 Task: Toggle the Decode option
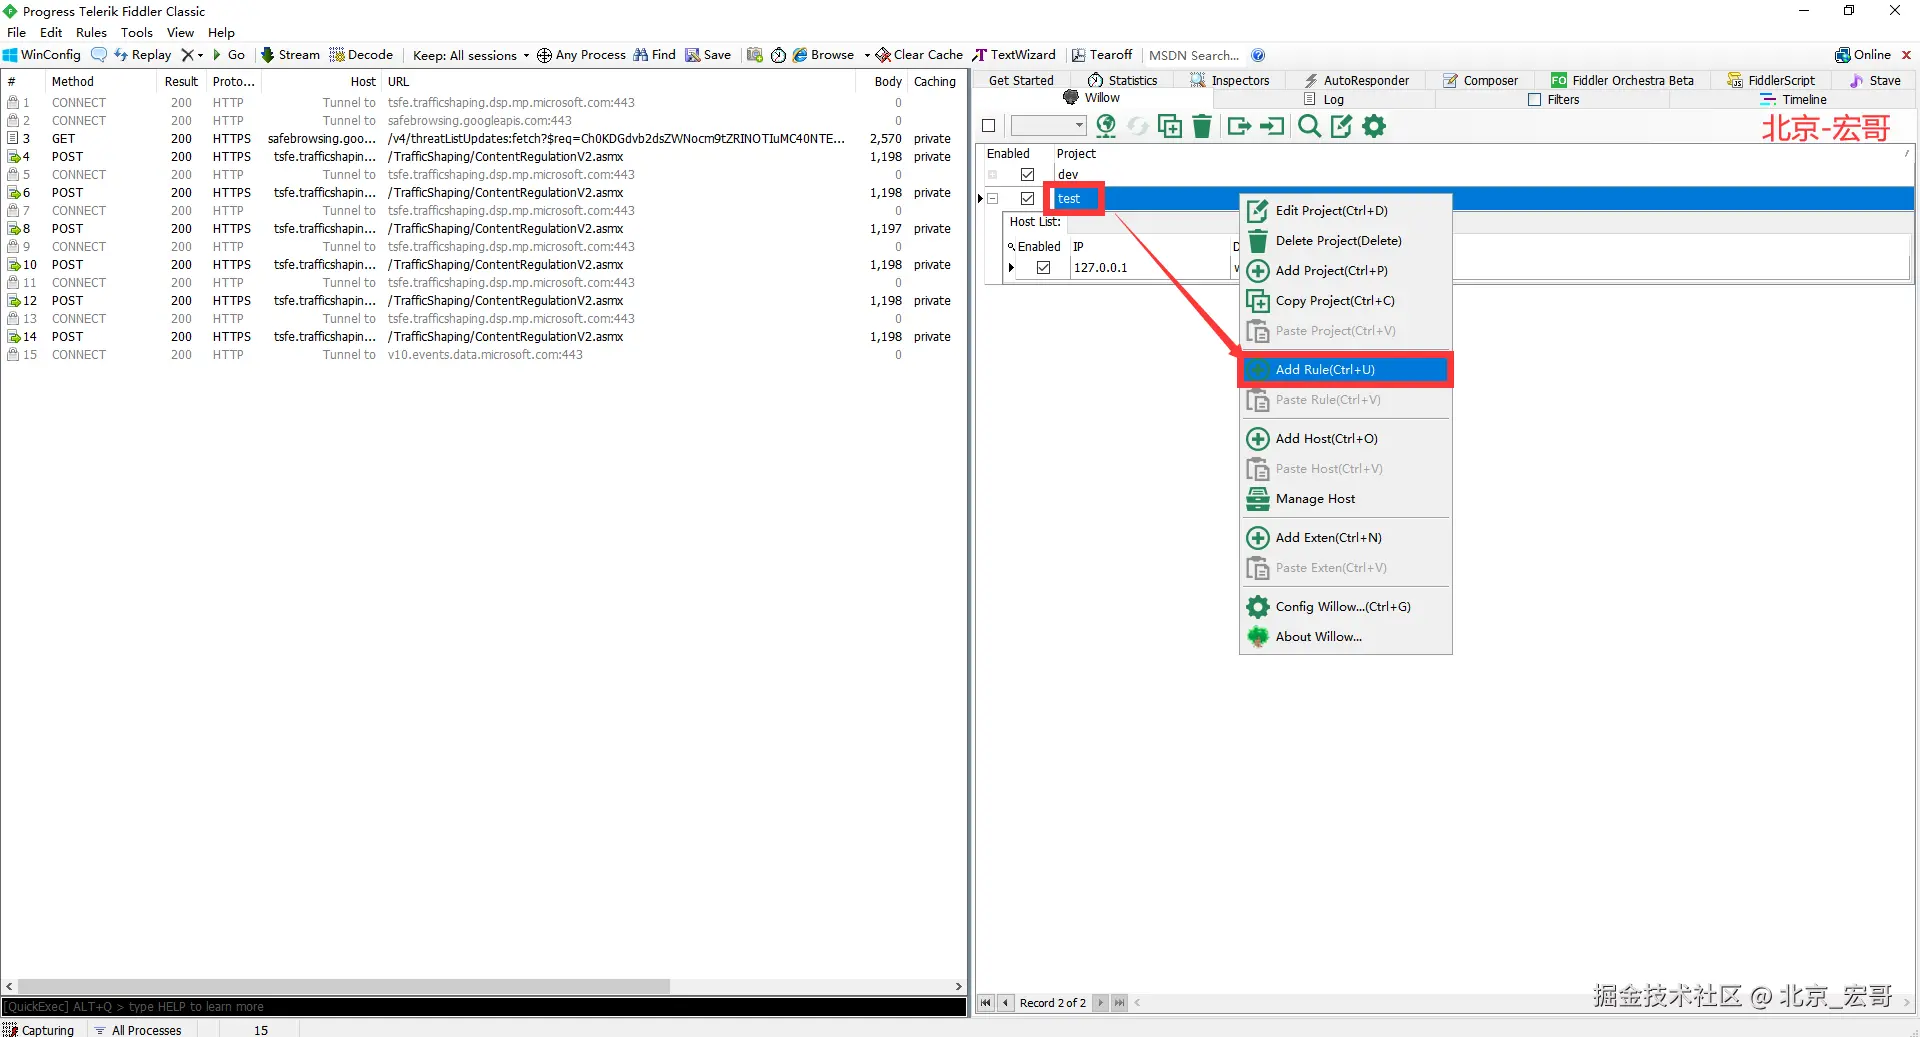(361, 55)
